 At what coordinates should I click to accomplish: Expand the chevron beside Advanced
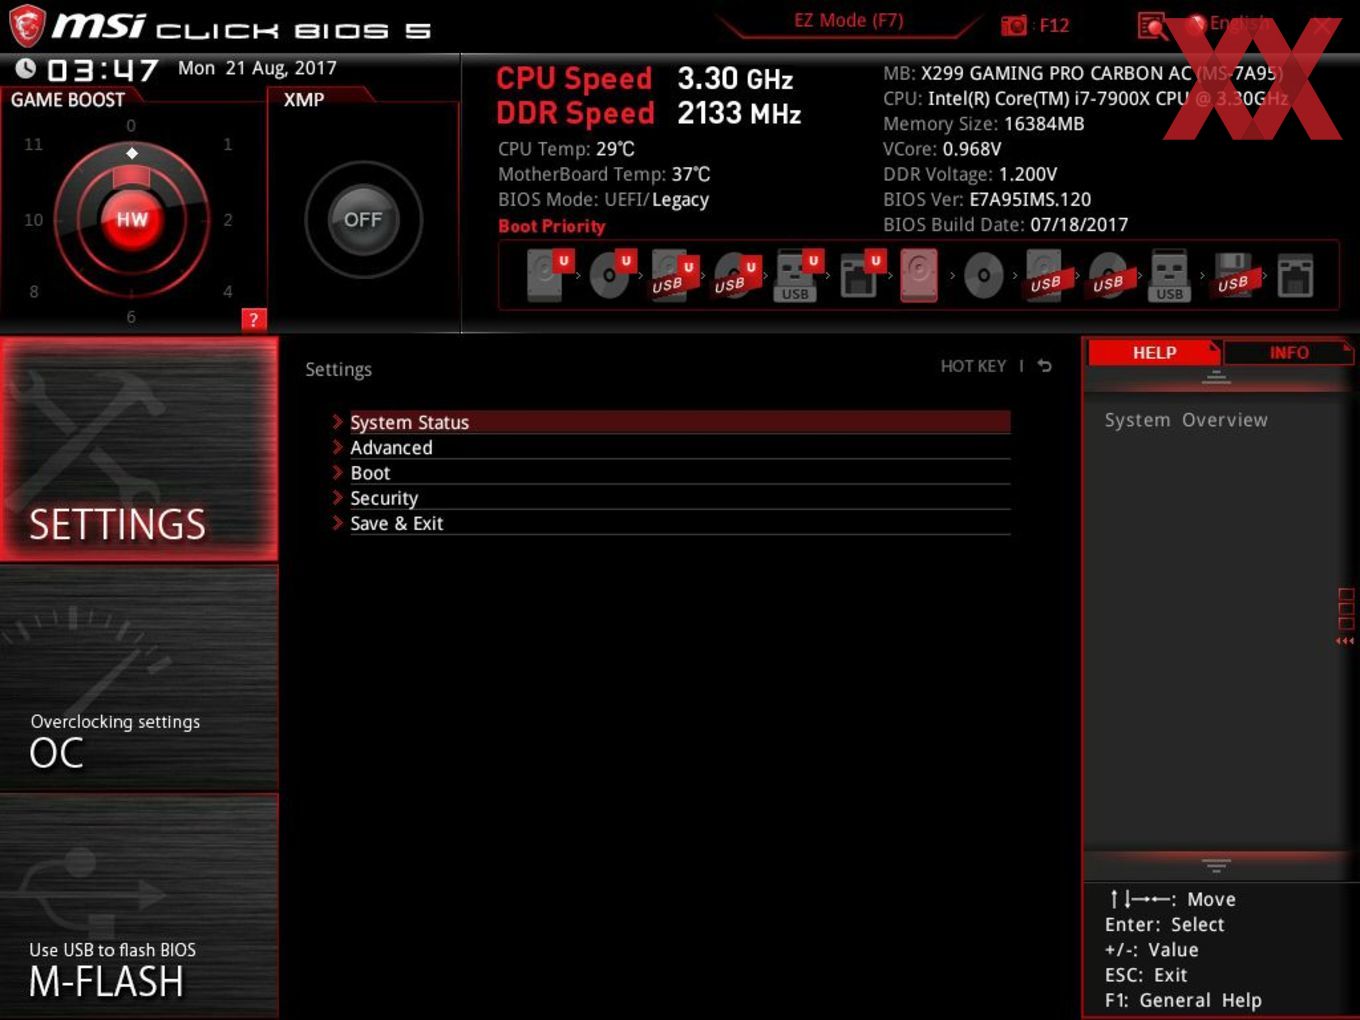pyautogui.click(x=338, y=447)
